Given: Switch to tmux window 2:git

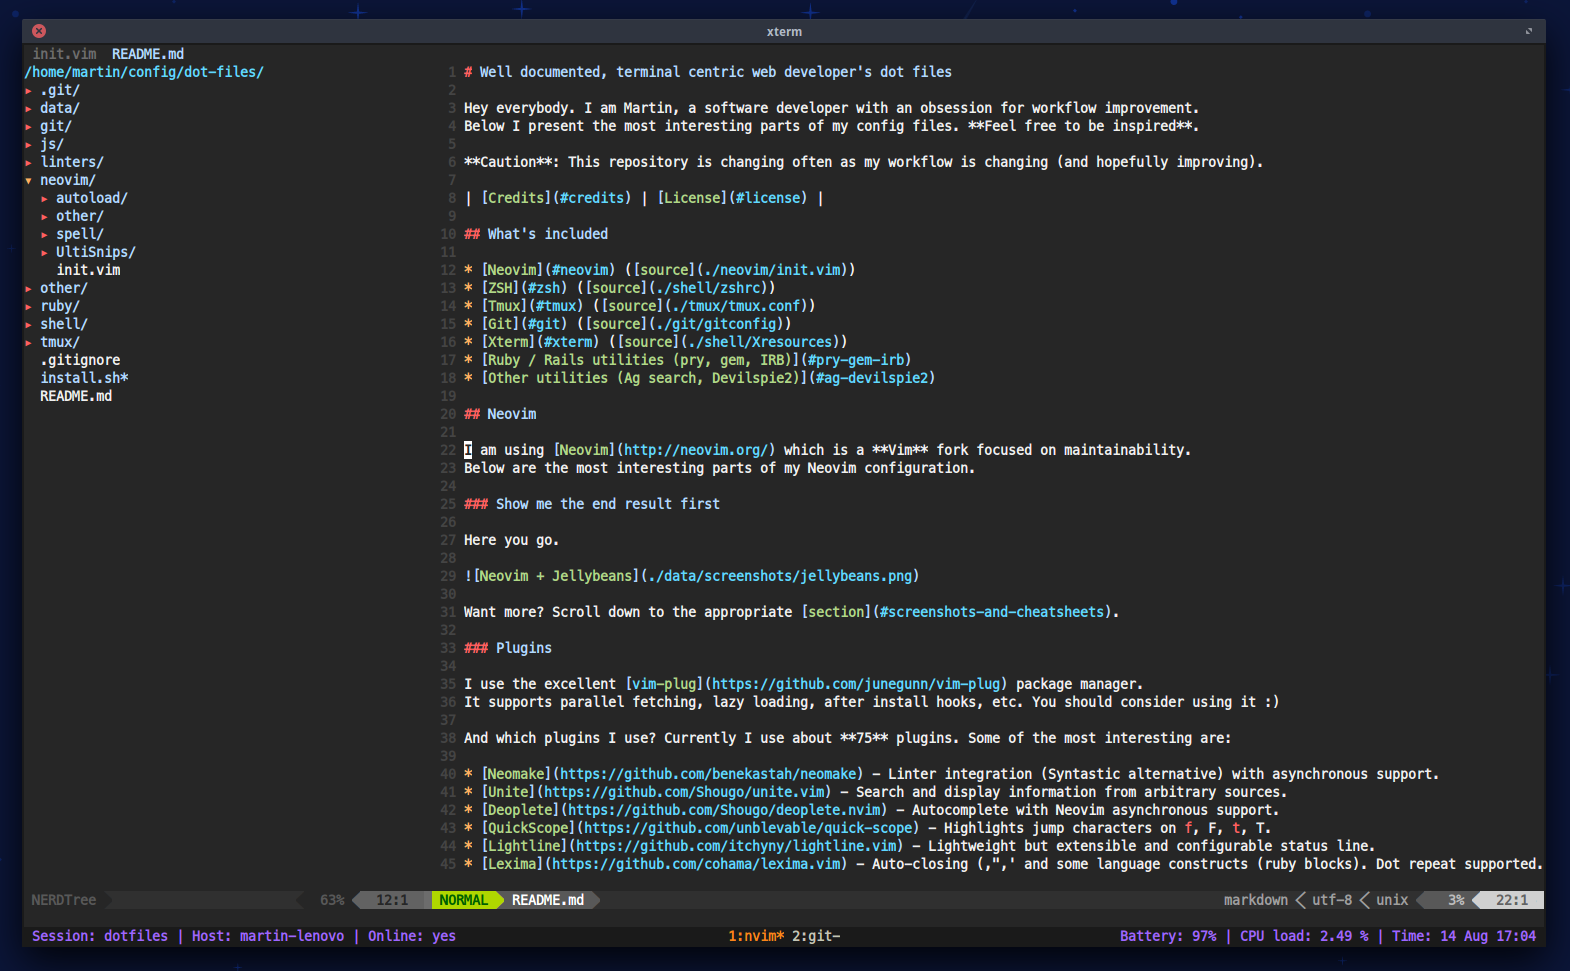Looking at the screenshot, I should pyautogui.click(x=816, y=936).
